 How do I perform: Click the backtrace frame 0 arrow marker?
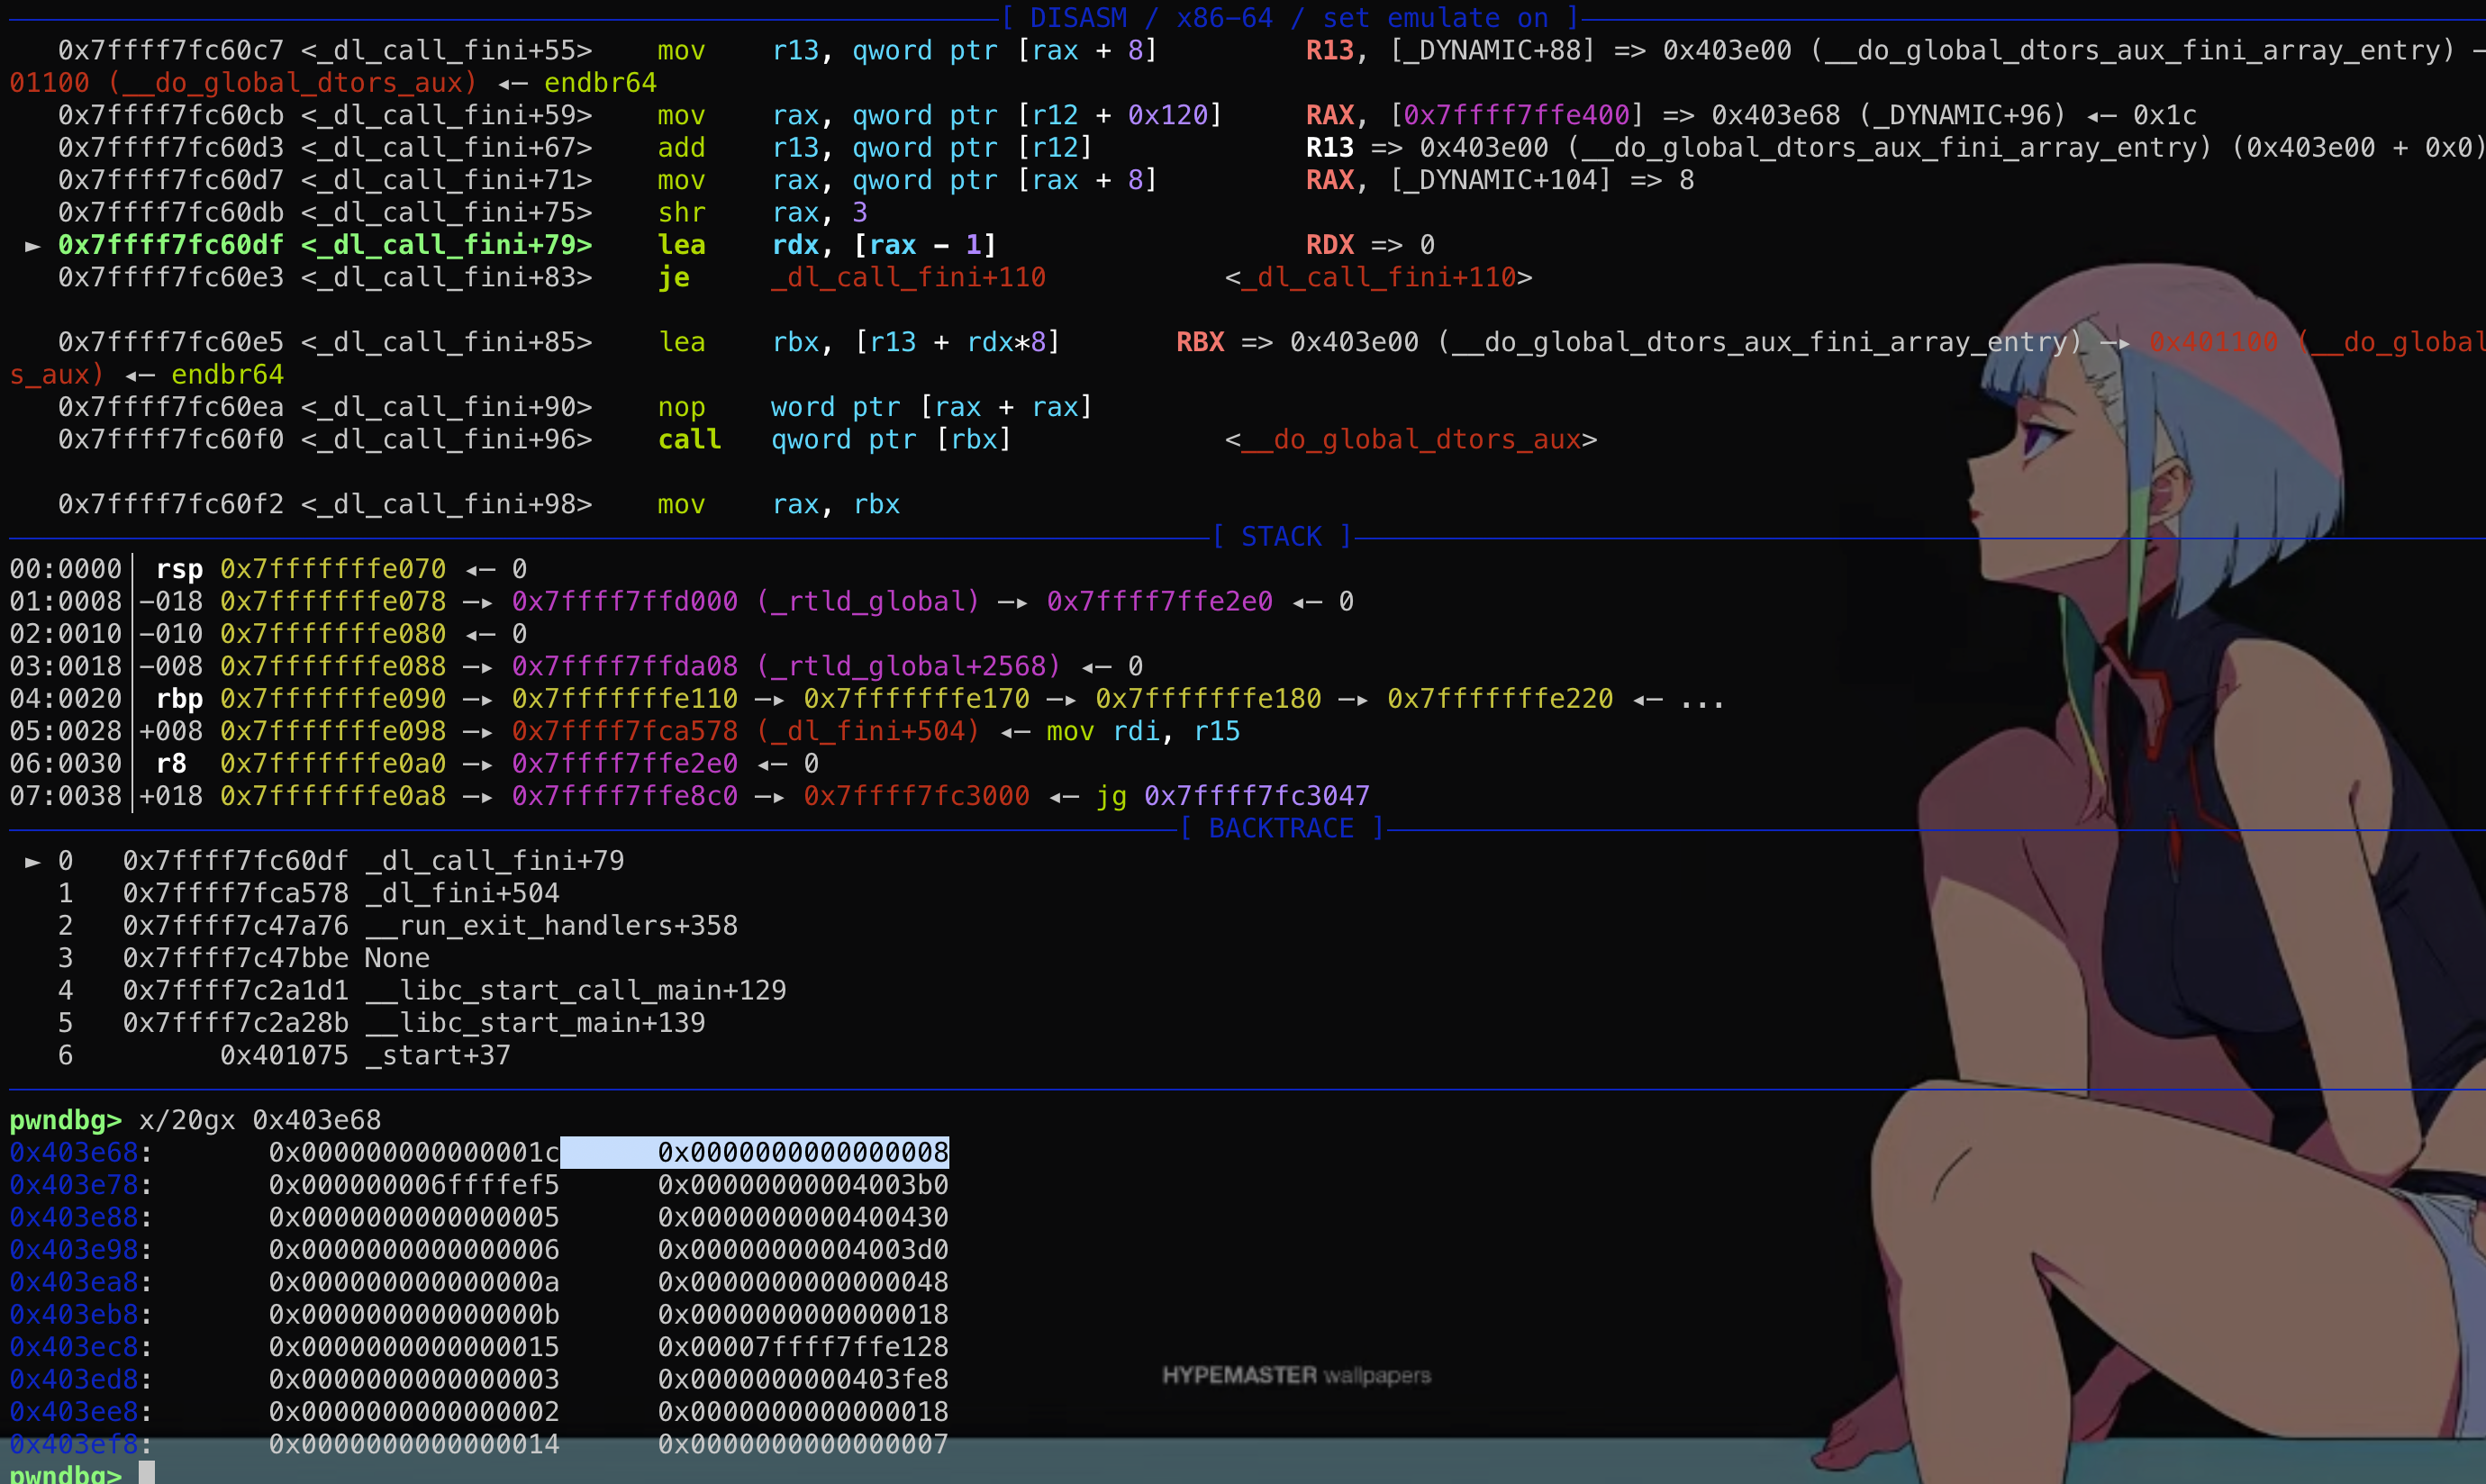pos(33,861)
